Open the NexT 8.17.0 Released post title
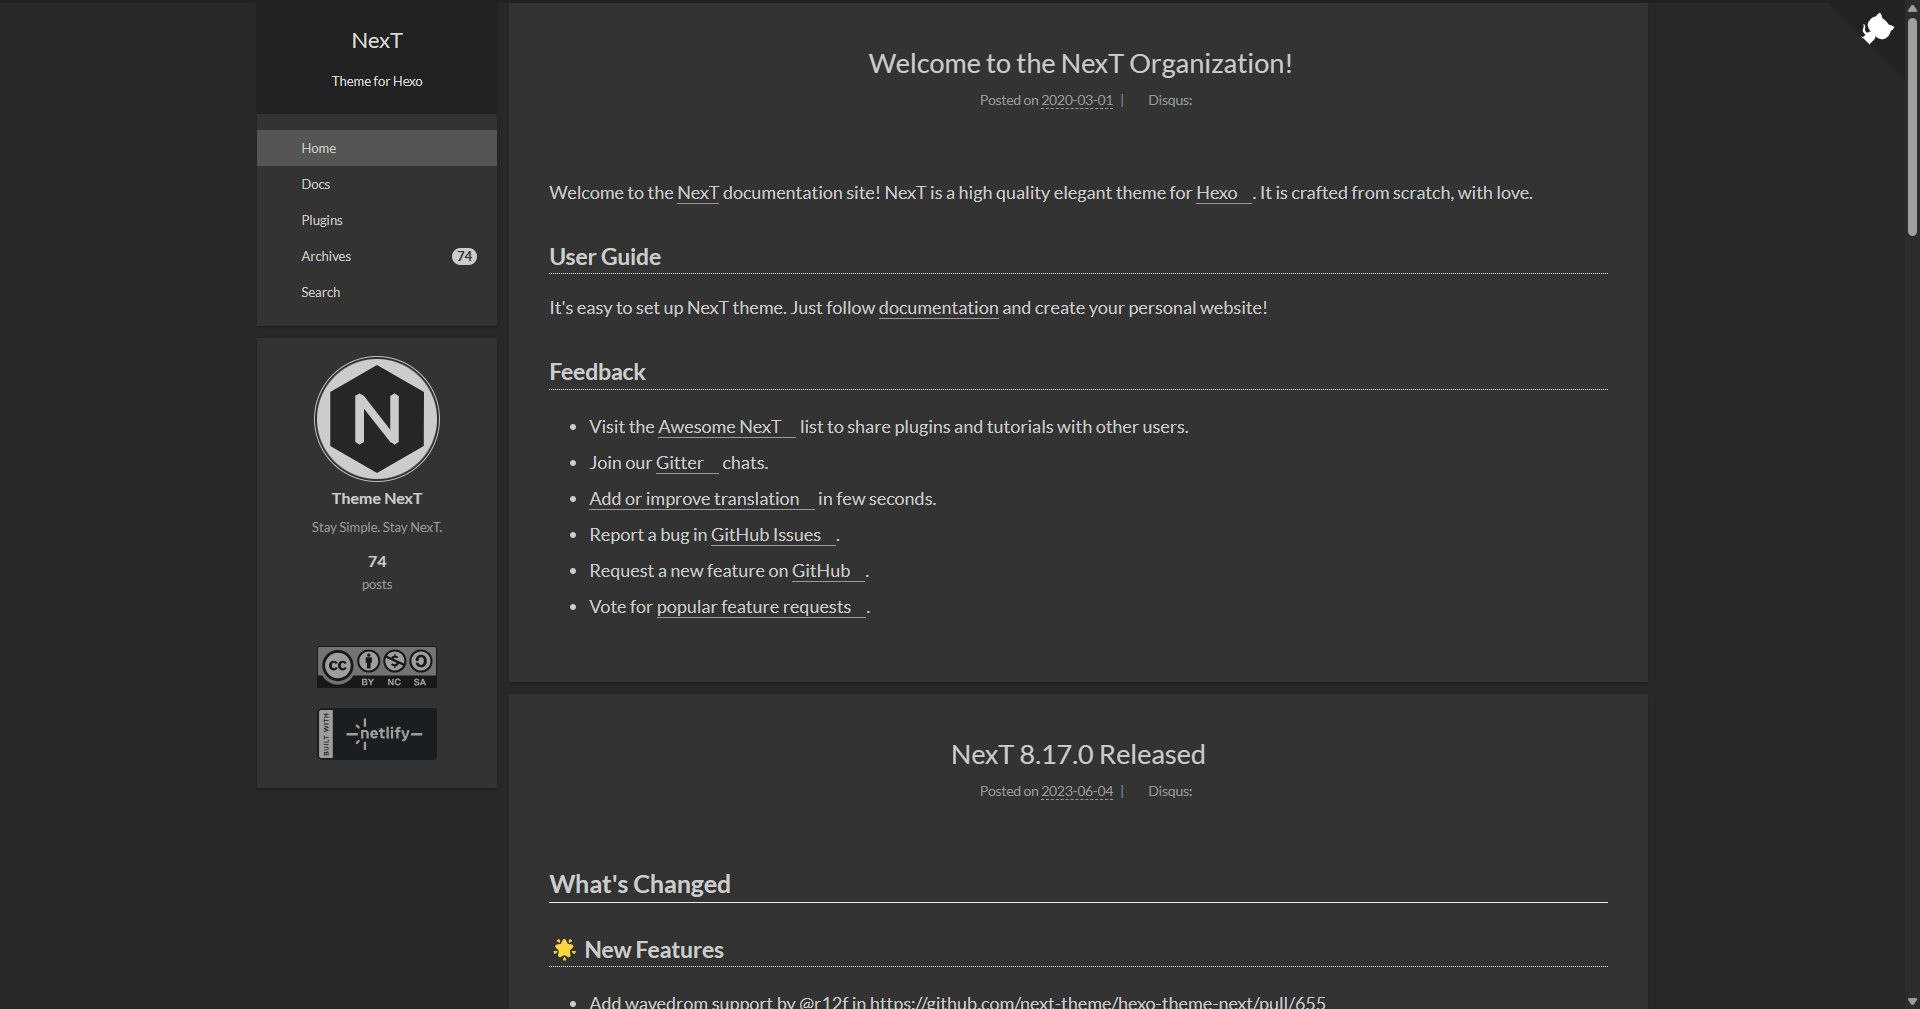Image resolution: width=1920 pixels, height=1009 pixels. pos(1078,754)
